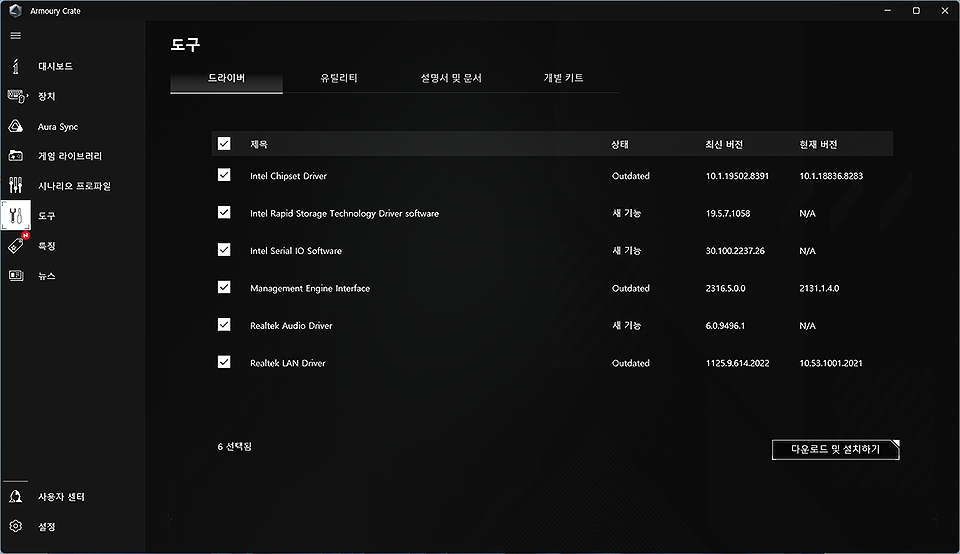The image size is (960, 554).
Task: Open 뉴스 news icon in sidebar
Action: pos(15,276)
